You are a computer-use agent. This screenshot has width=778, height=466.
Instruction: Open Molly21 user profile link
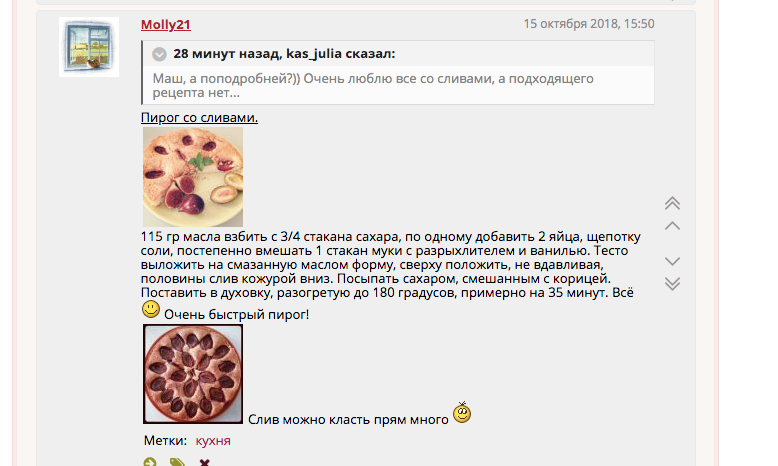[x=166, y=24]
